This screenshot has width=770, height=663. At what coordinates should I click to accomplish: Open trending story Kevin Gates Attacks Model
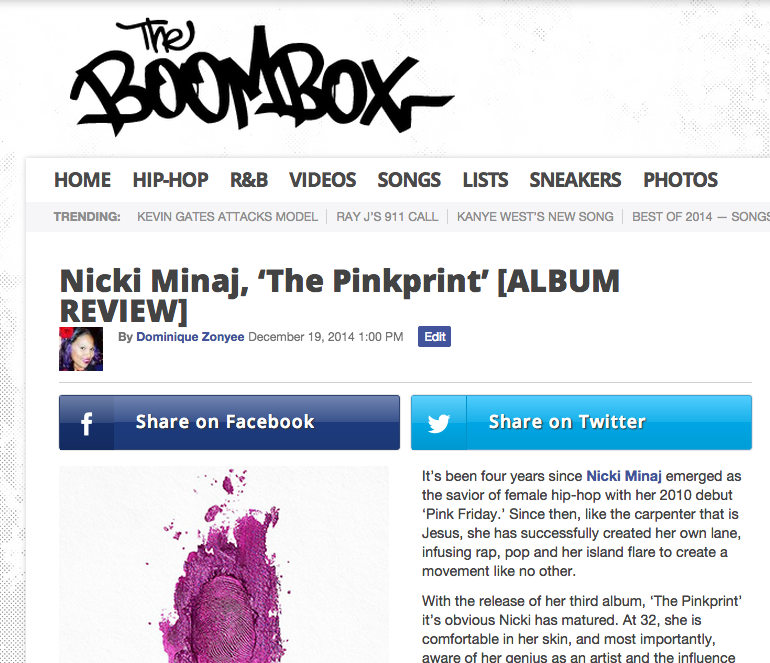[227, 217]
